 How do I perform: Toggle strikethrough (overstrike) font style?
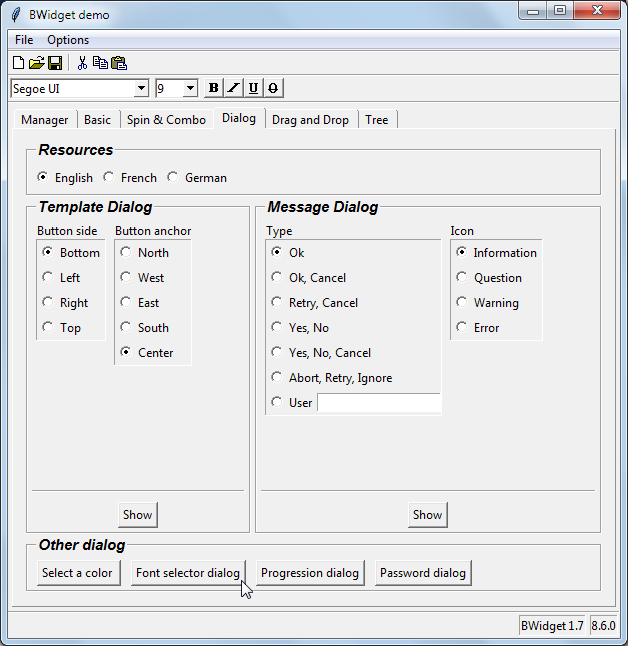[273, 88]
